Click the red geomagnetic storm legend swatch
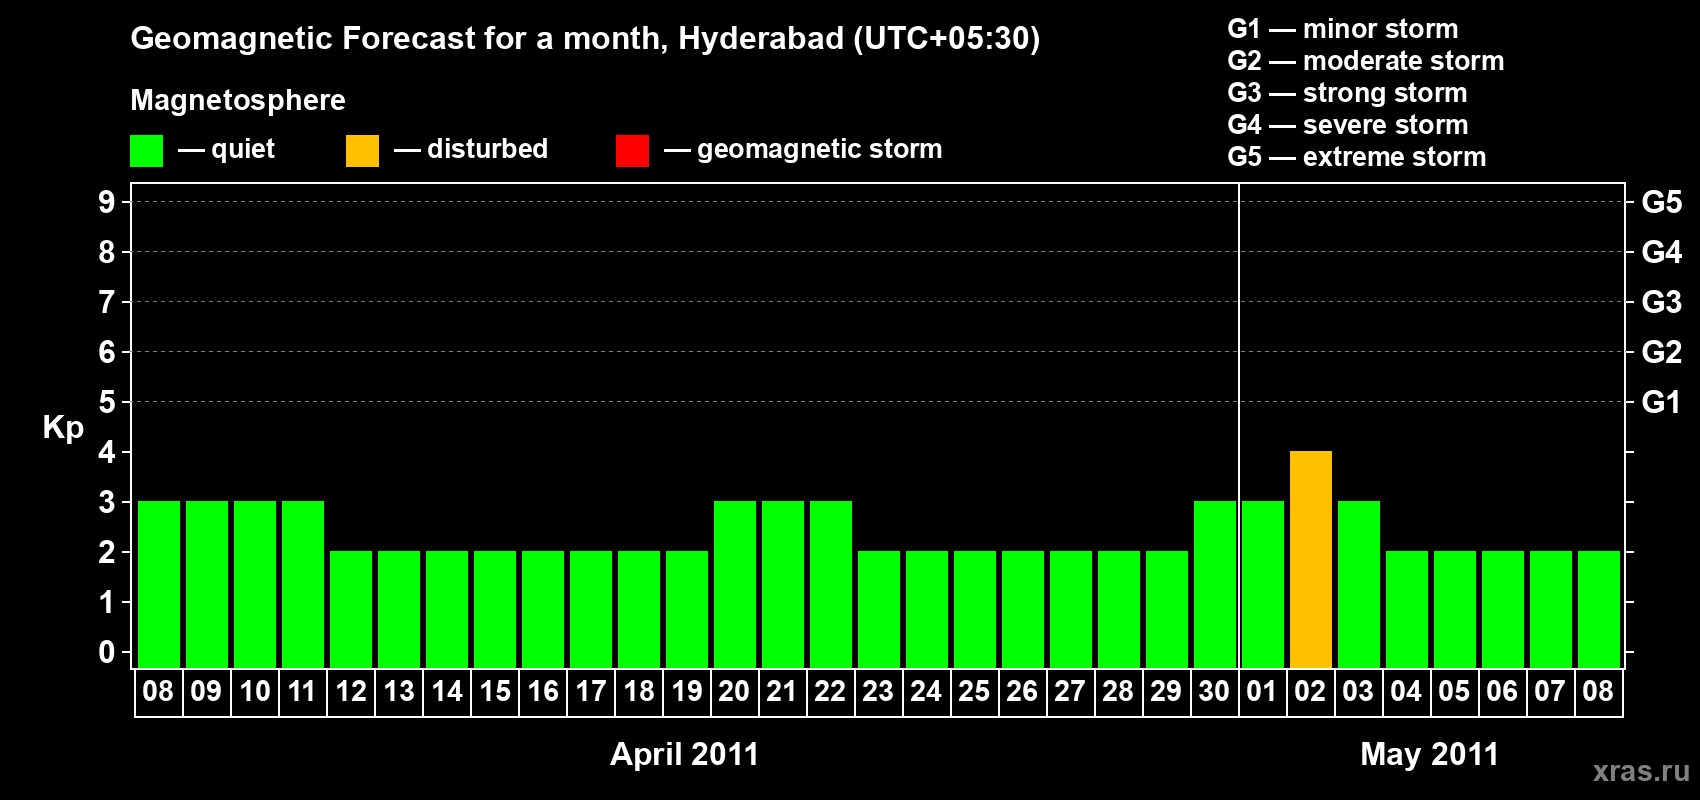Image resolution: width=1700 pixels, height=800 pixels. tap(632, 151)
